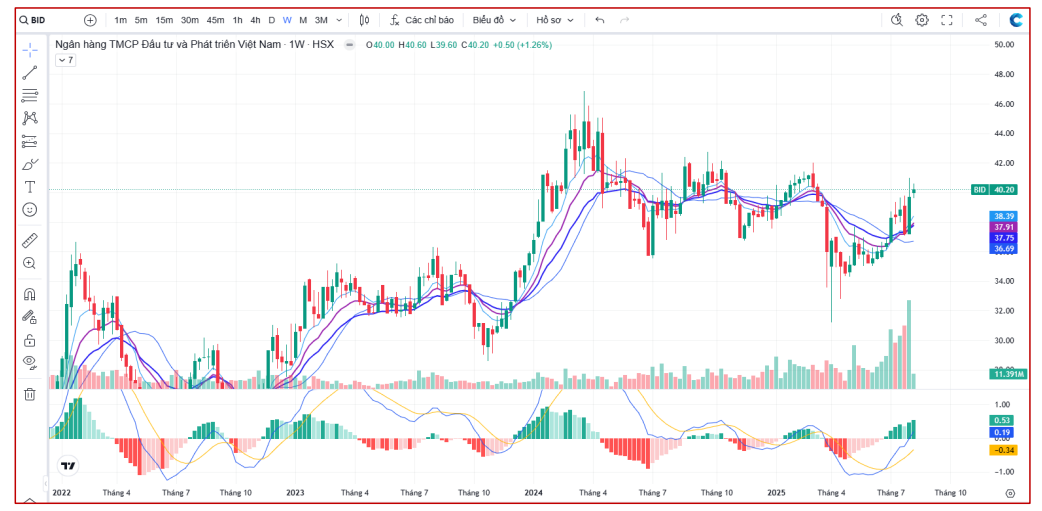Click the BID price label 40.20
This screenshot has height=511, width=1042.
992,189
